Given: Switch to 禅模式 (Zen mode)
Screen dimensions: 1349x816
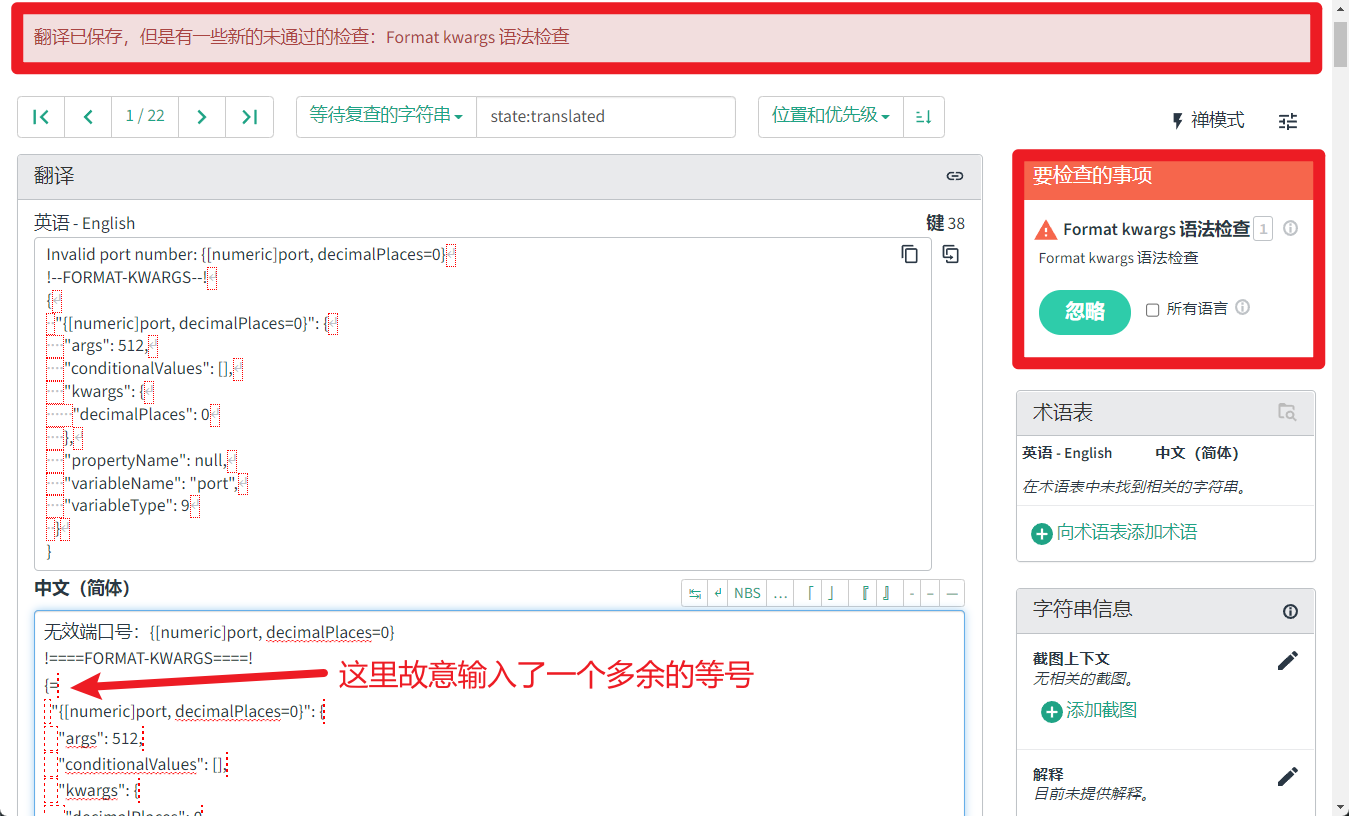Looking at the screenshot, I should click(1207, 121).
